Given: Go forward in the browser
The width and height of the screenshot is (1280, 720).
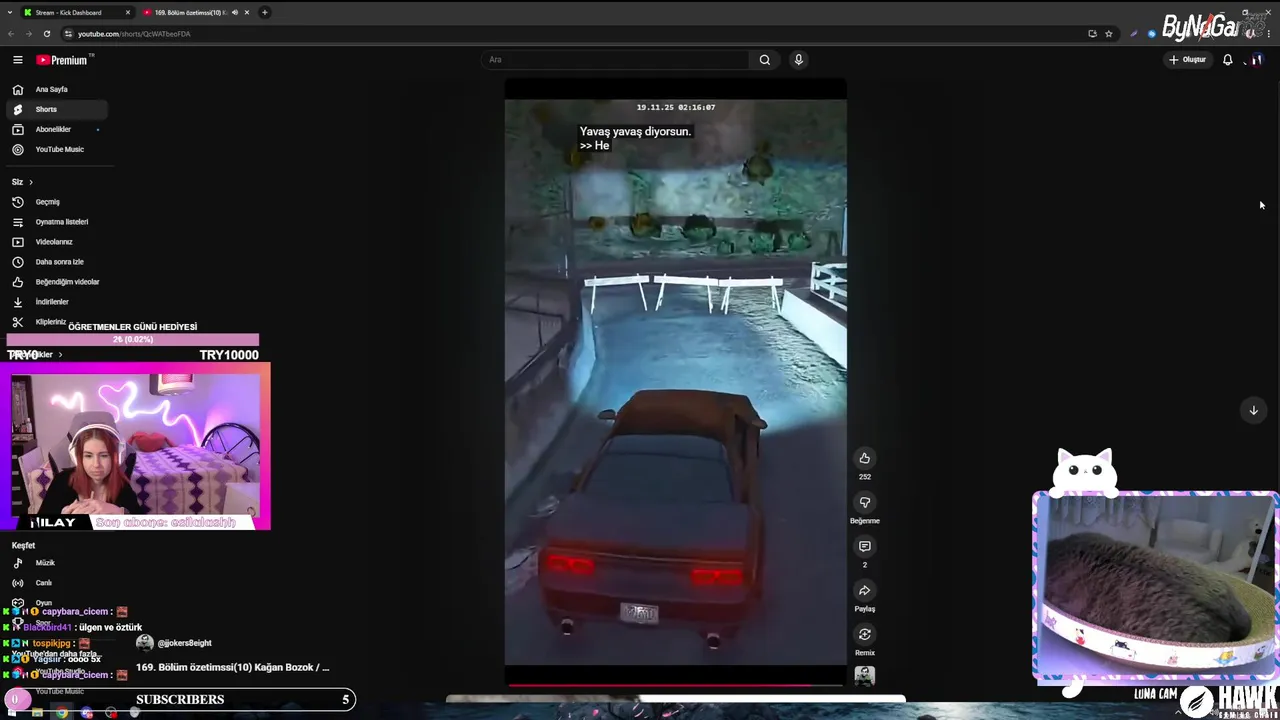Looking at the screenshot, I should click(28, 33).
